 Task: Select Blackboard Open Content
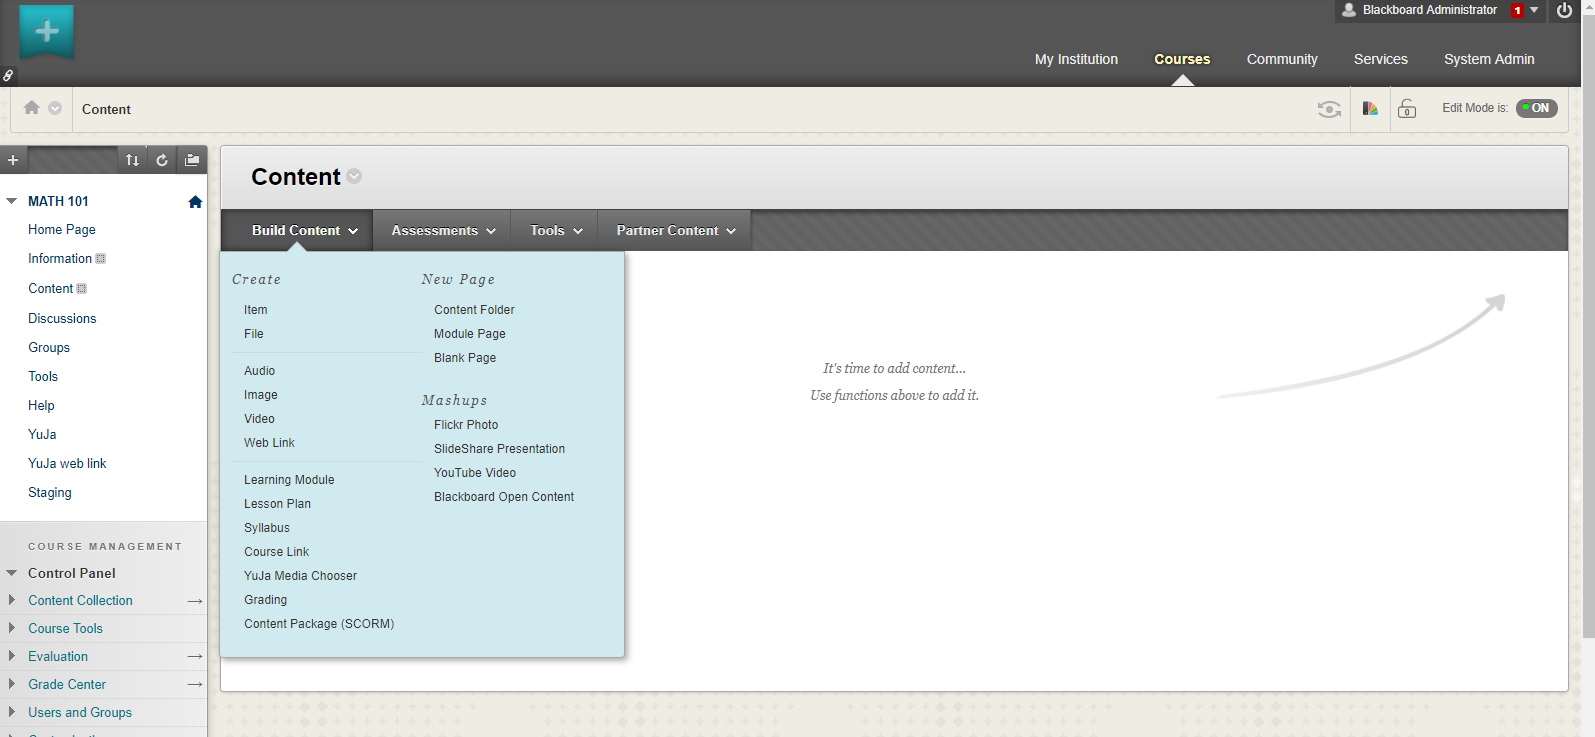504,497
